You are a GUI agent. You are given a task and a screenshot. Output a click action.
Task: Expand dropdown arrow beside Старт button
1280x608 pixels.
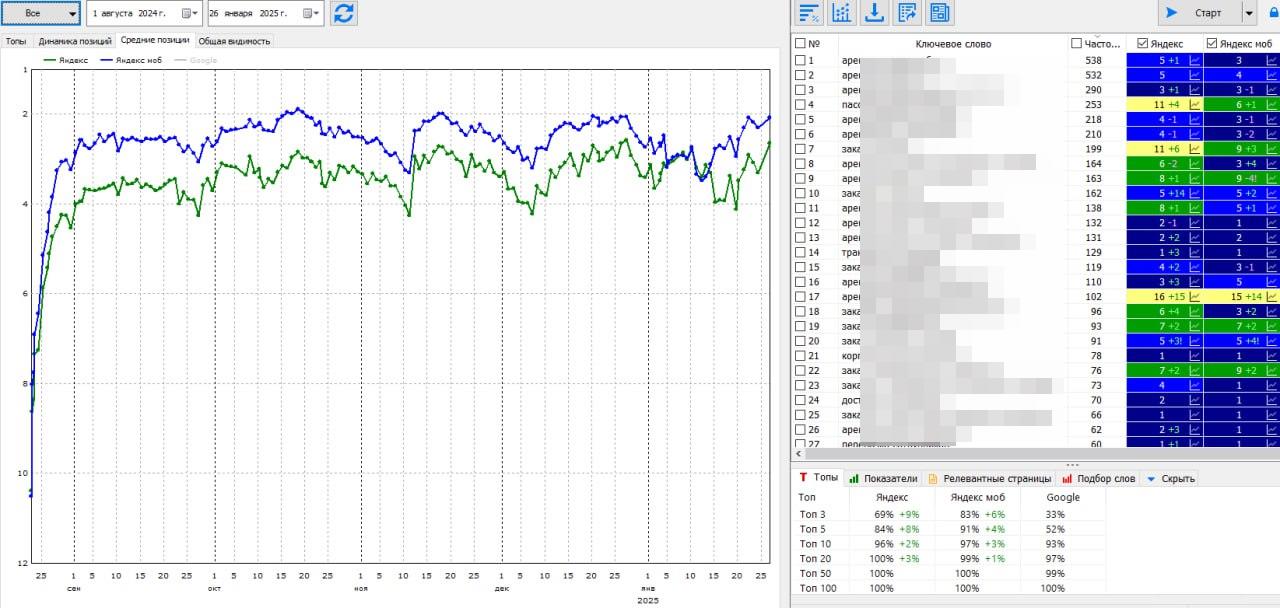(1249, 13)
